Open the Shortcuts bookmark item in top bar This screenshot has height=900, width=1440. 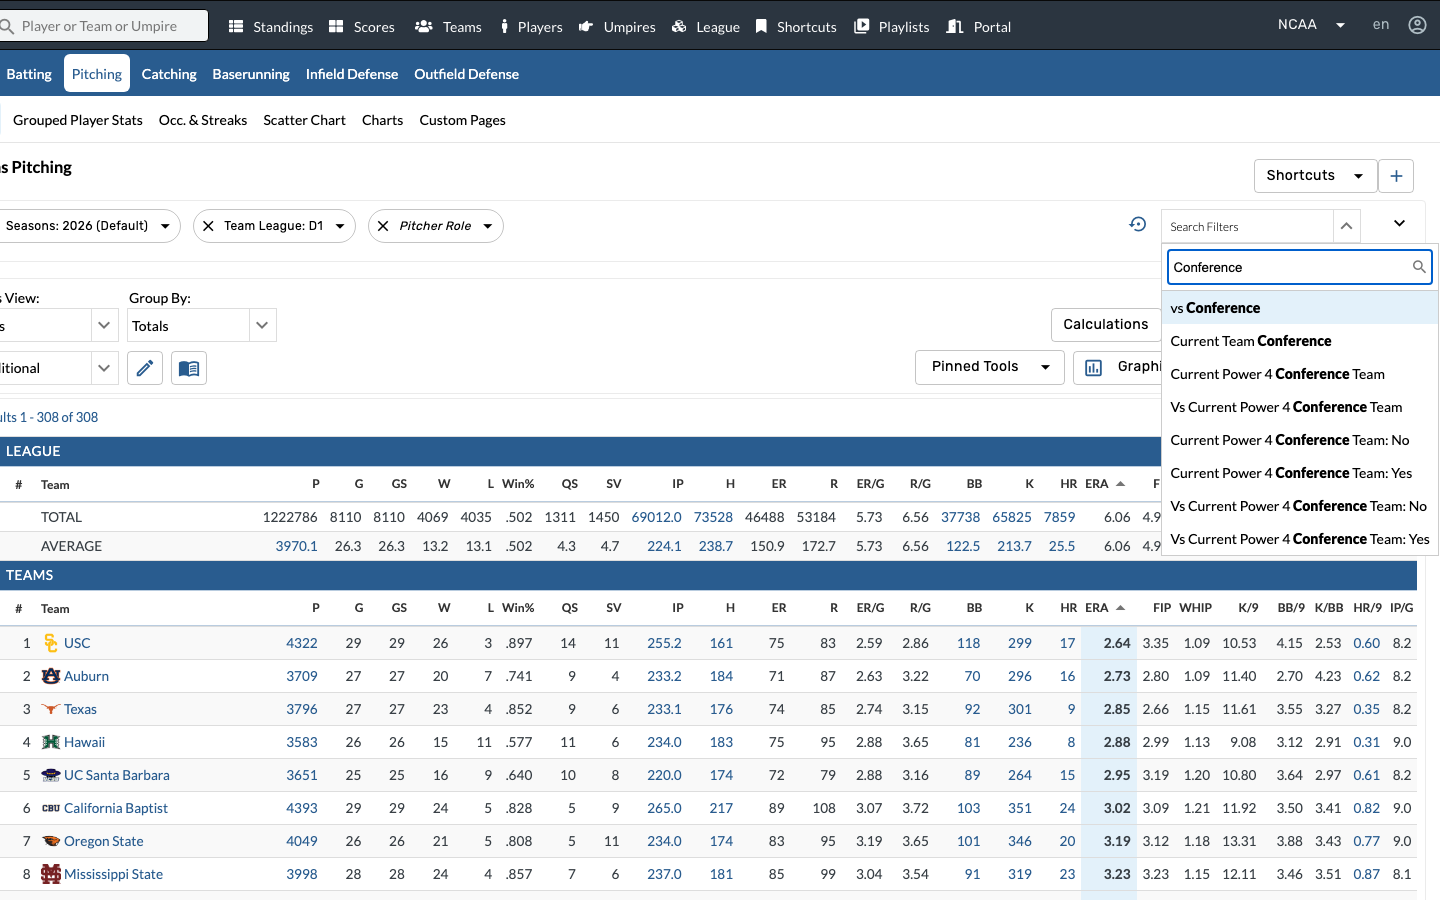[x=796, y=27]
